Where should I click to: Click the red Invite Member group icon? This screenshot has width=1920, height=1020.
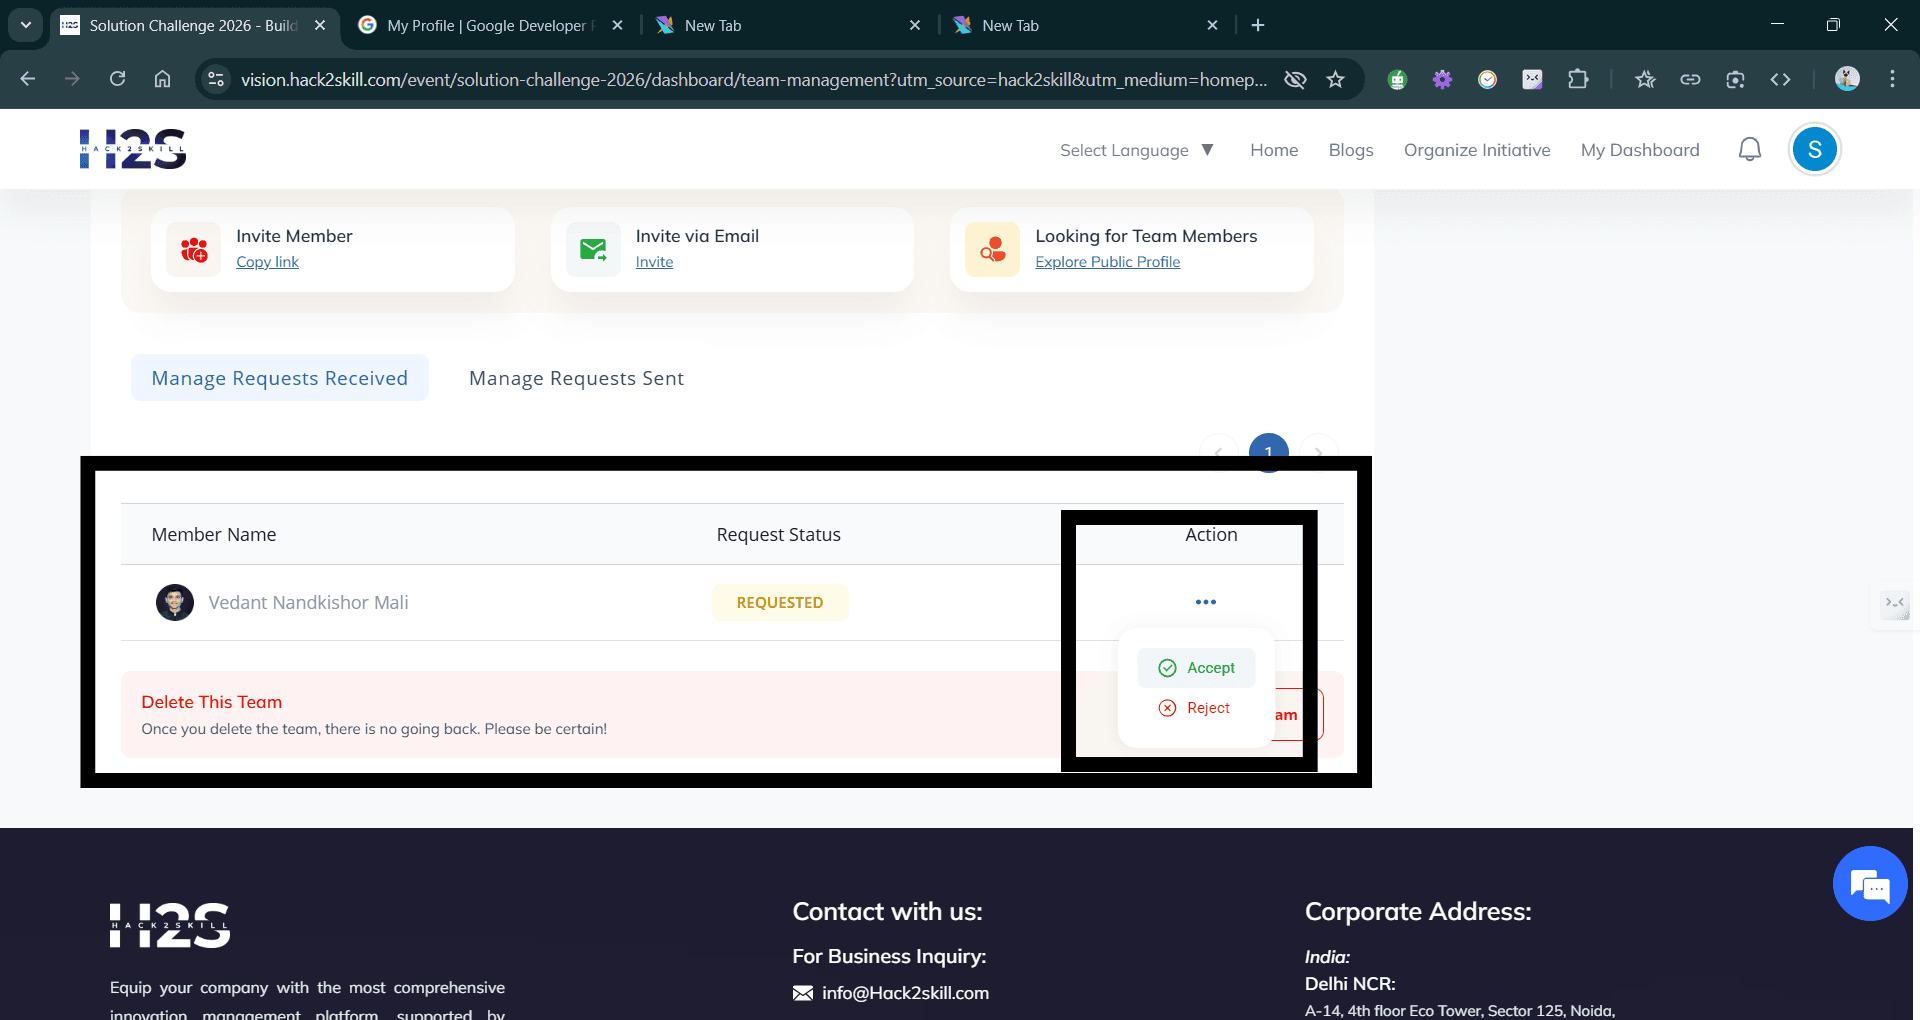click(x=195, y=249)
